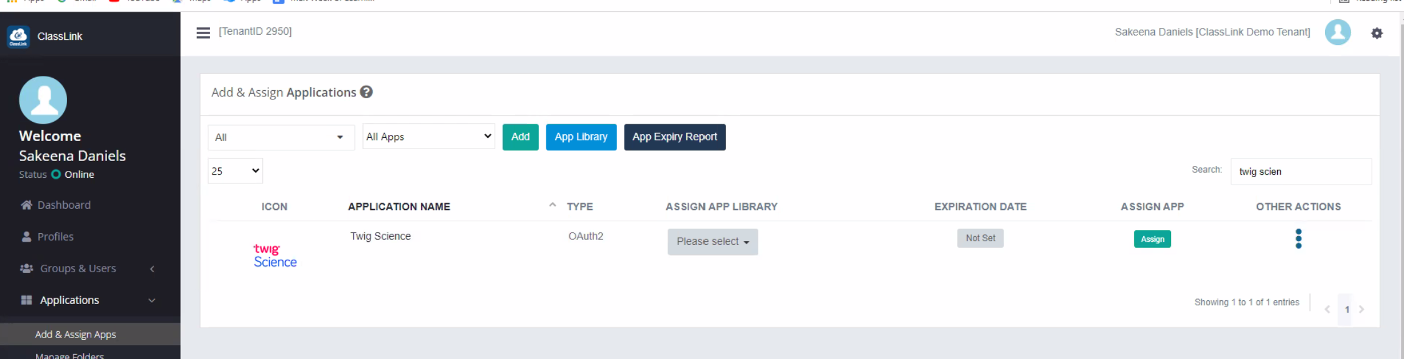Click the Icon column header

click(x=274, y=206)
